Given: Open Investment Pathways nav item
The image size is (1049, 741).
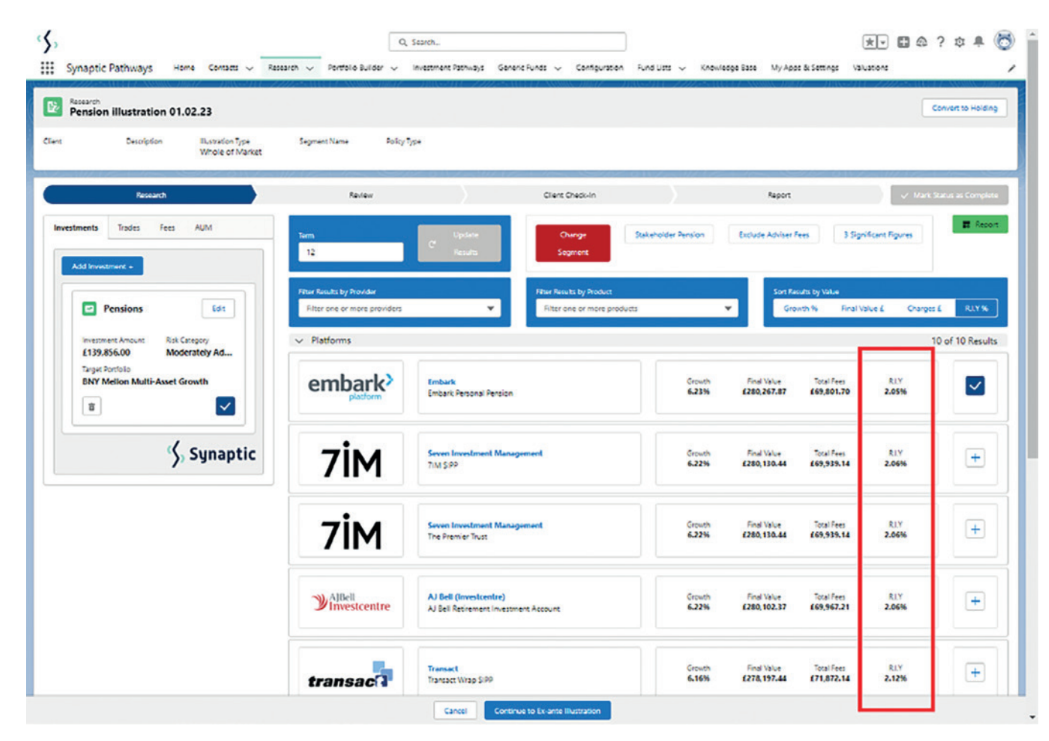Looking at the screenshot, I should point(448,68).
